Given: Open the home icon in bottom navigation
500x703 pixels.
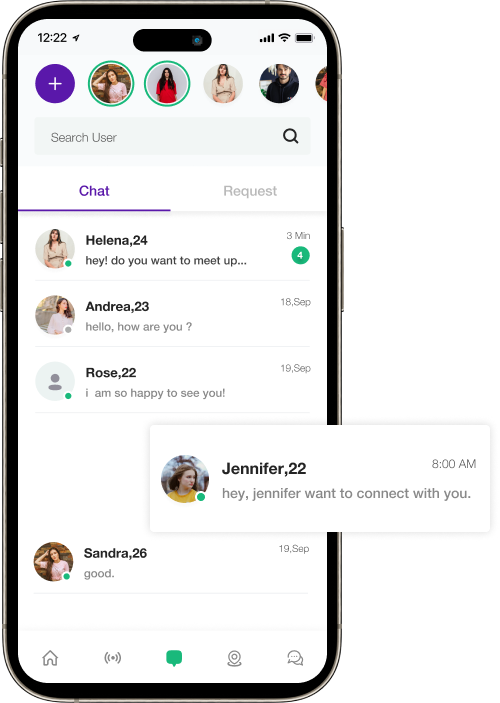Looking at the screenshot, I should 50,658.
